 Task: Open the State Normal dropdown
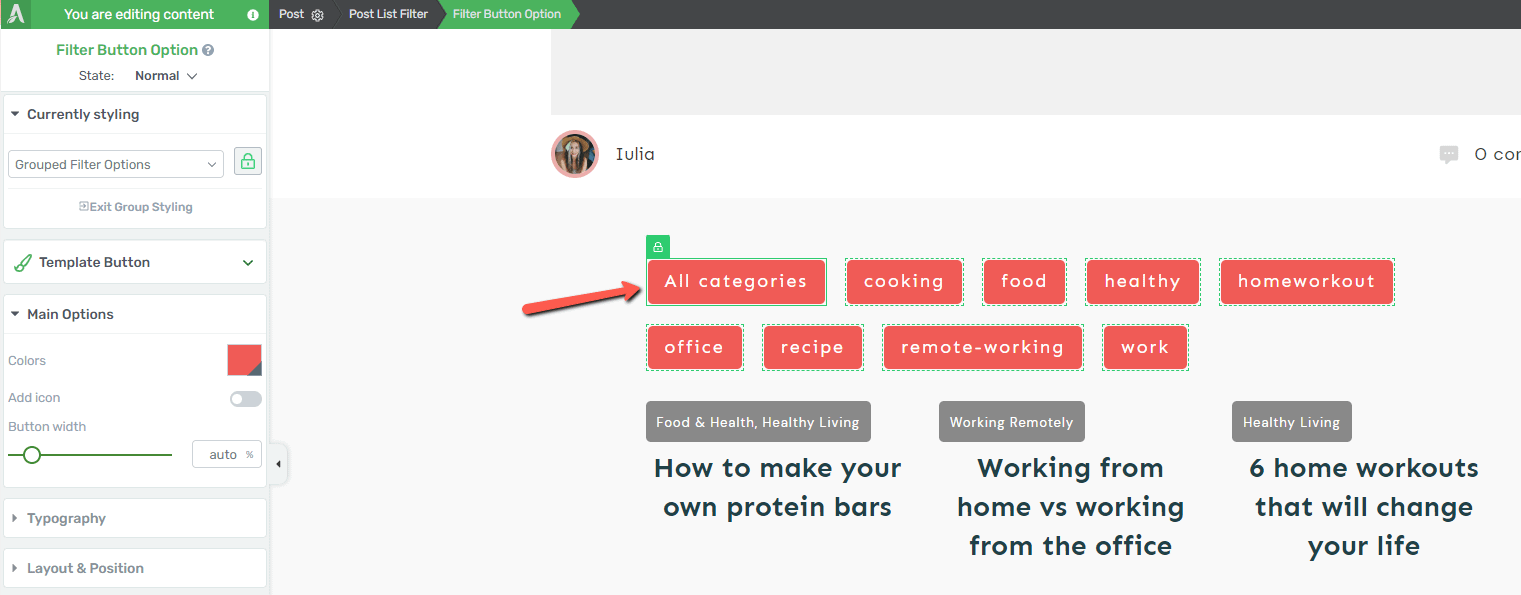166,76
